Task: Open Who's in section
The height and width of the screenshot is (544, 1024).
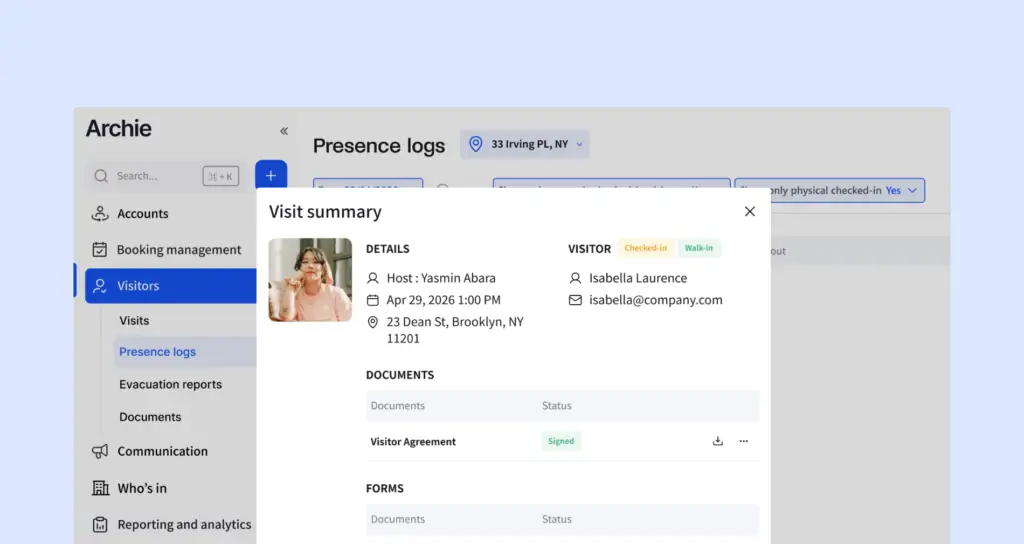Action: pos(142,488)
